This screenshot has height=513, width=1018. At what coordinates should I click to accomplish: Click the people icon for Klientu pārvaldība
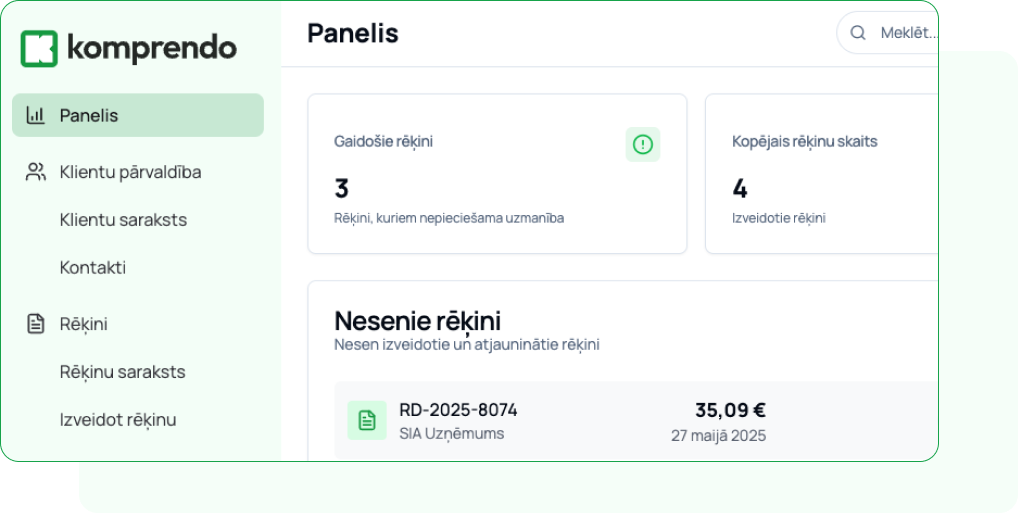click(36, 172)
